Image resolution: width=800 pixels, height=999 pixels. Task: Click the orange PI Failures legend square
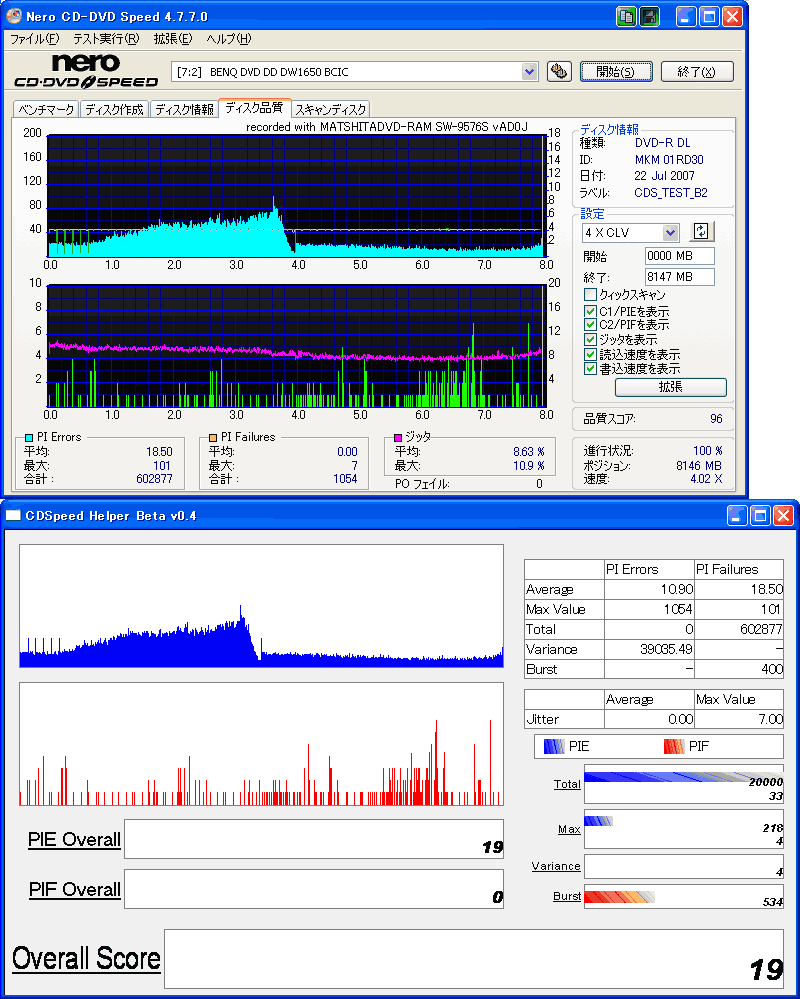coord(213,437)
